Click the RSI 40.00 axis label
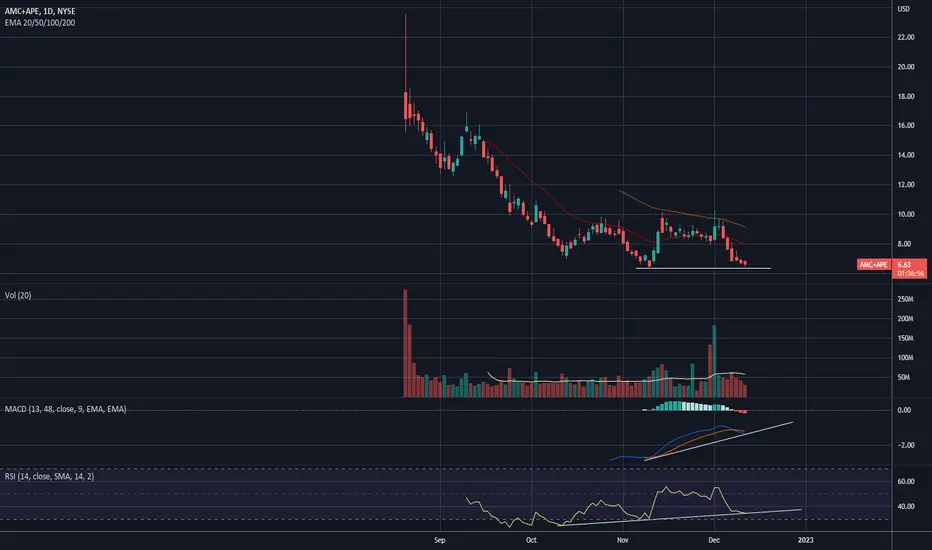 (x=906, y=507)
